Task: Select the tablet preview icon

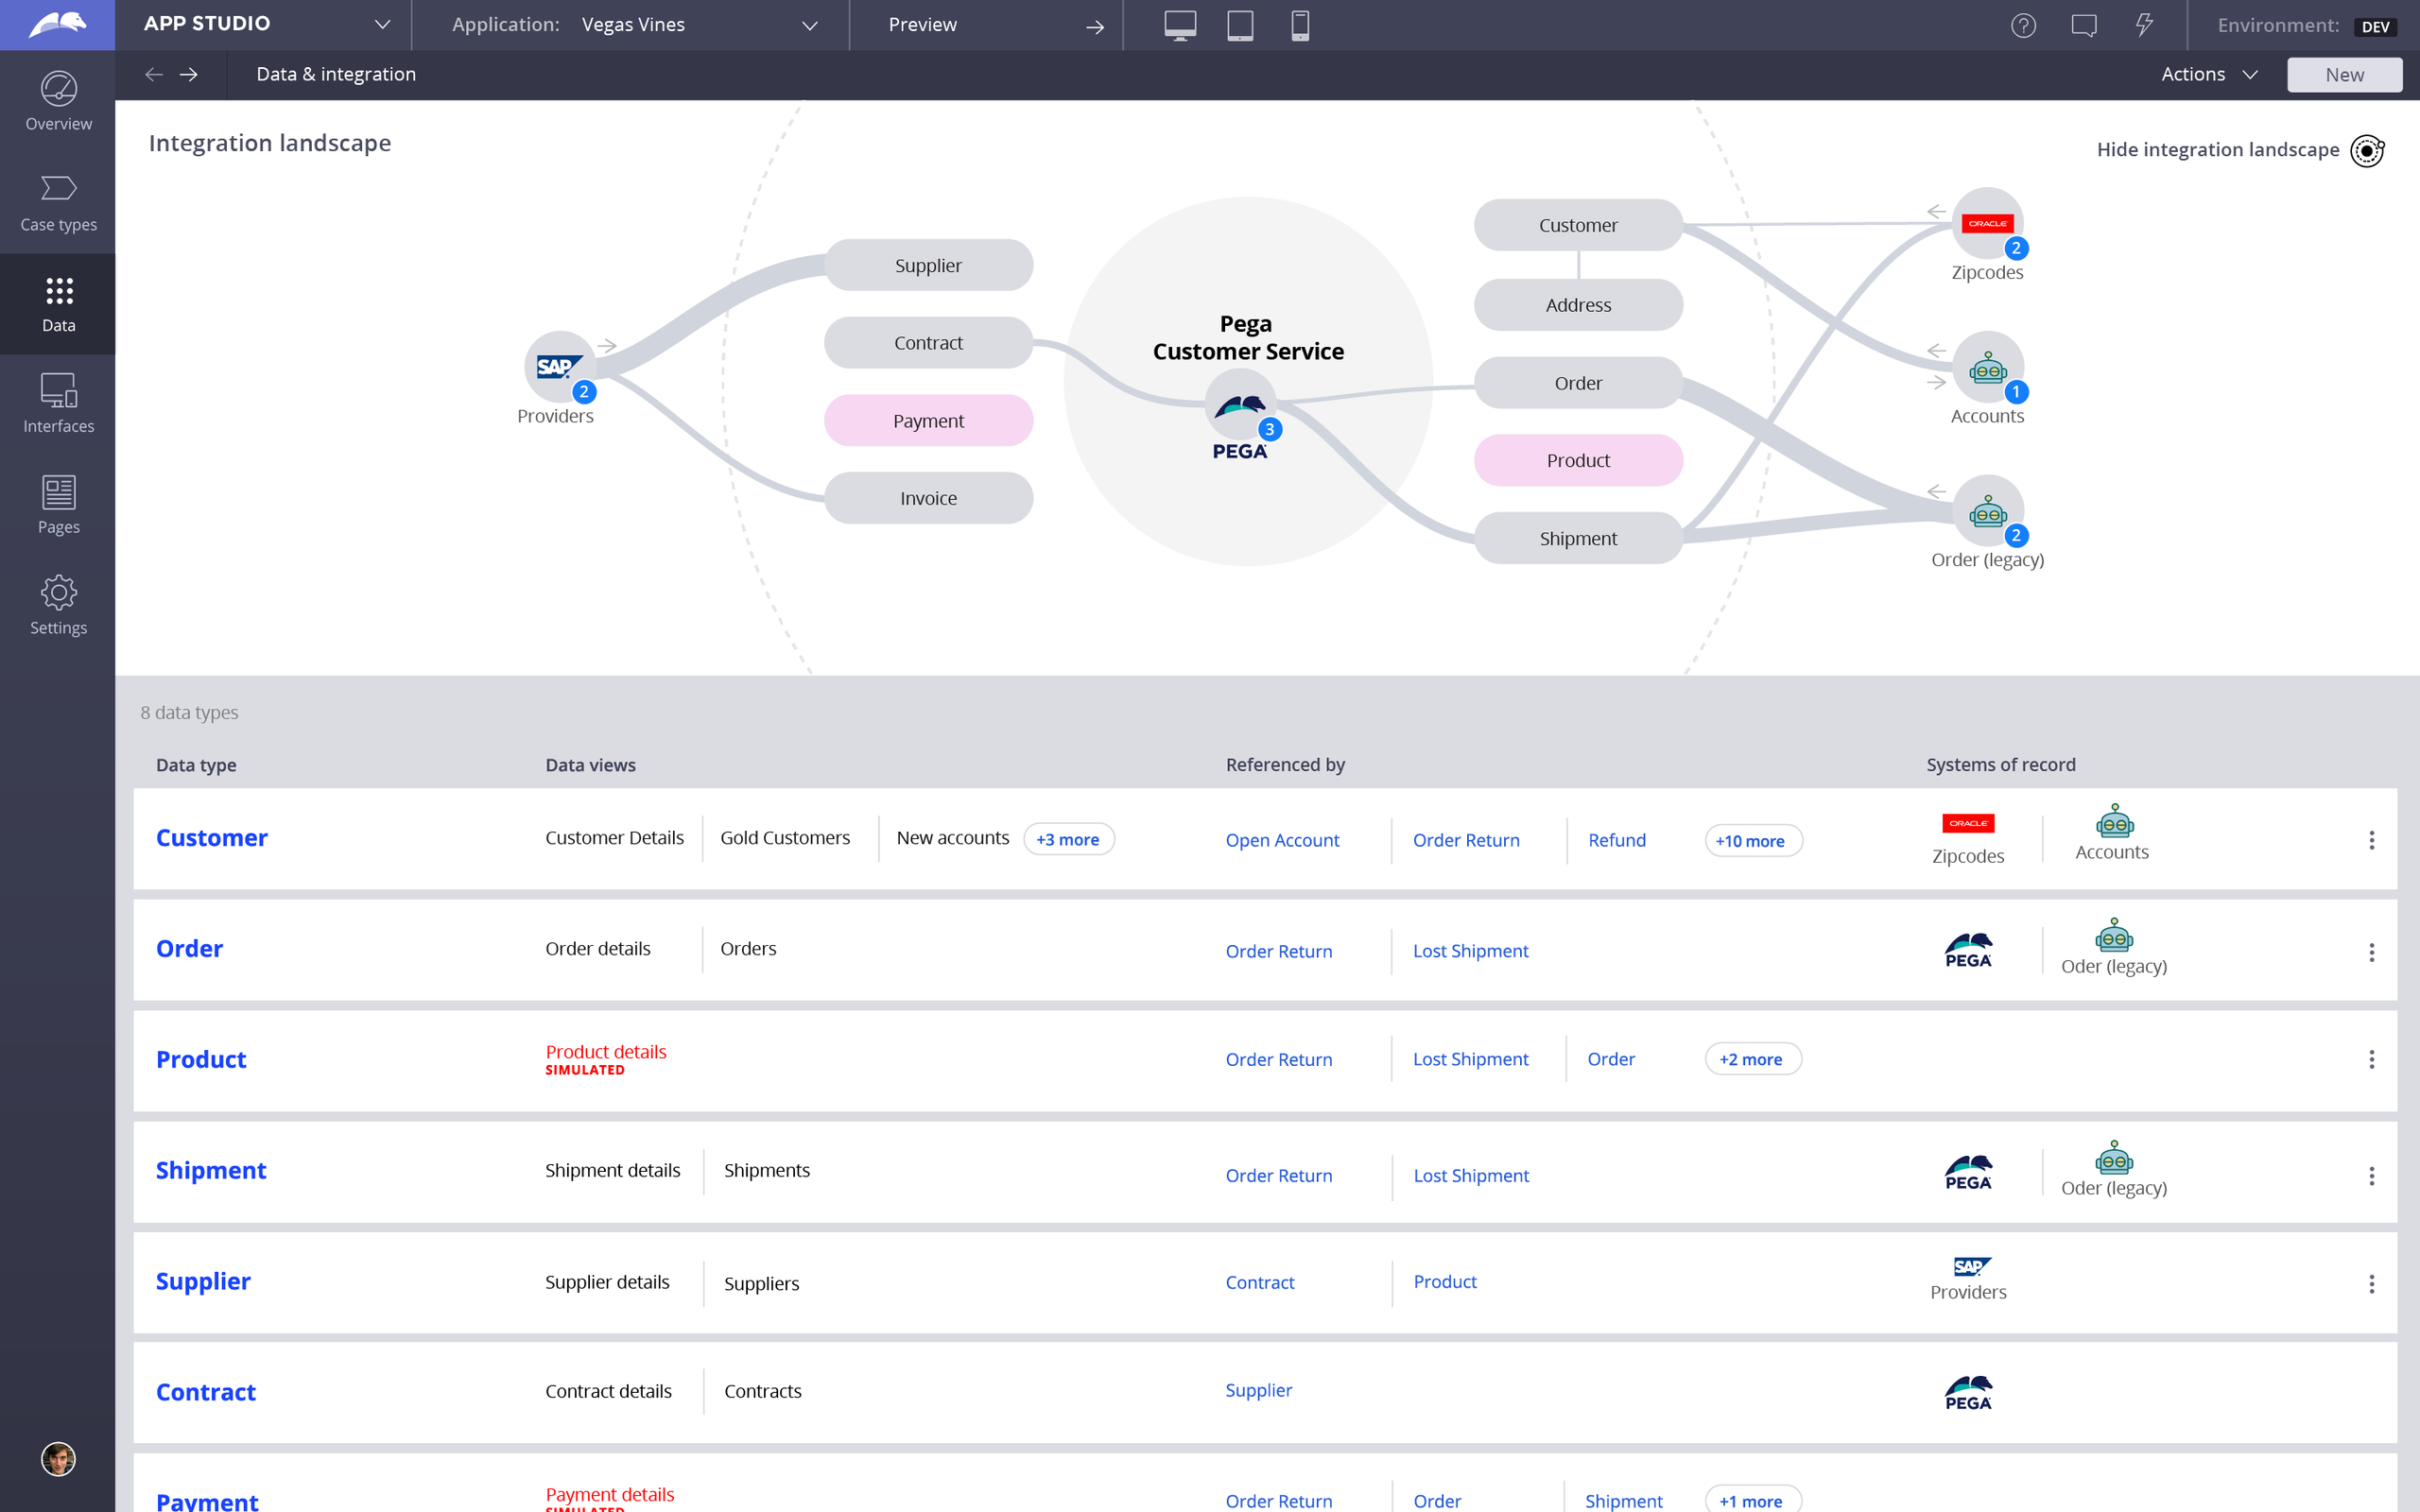Action: pos(1240,25)
